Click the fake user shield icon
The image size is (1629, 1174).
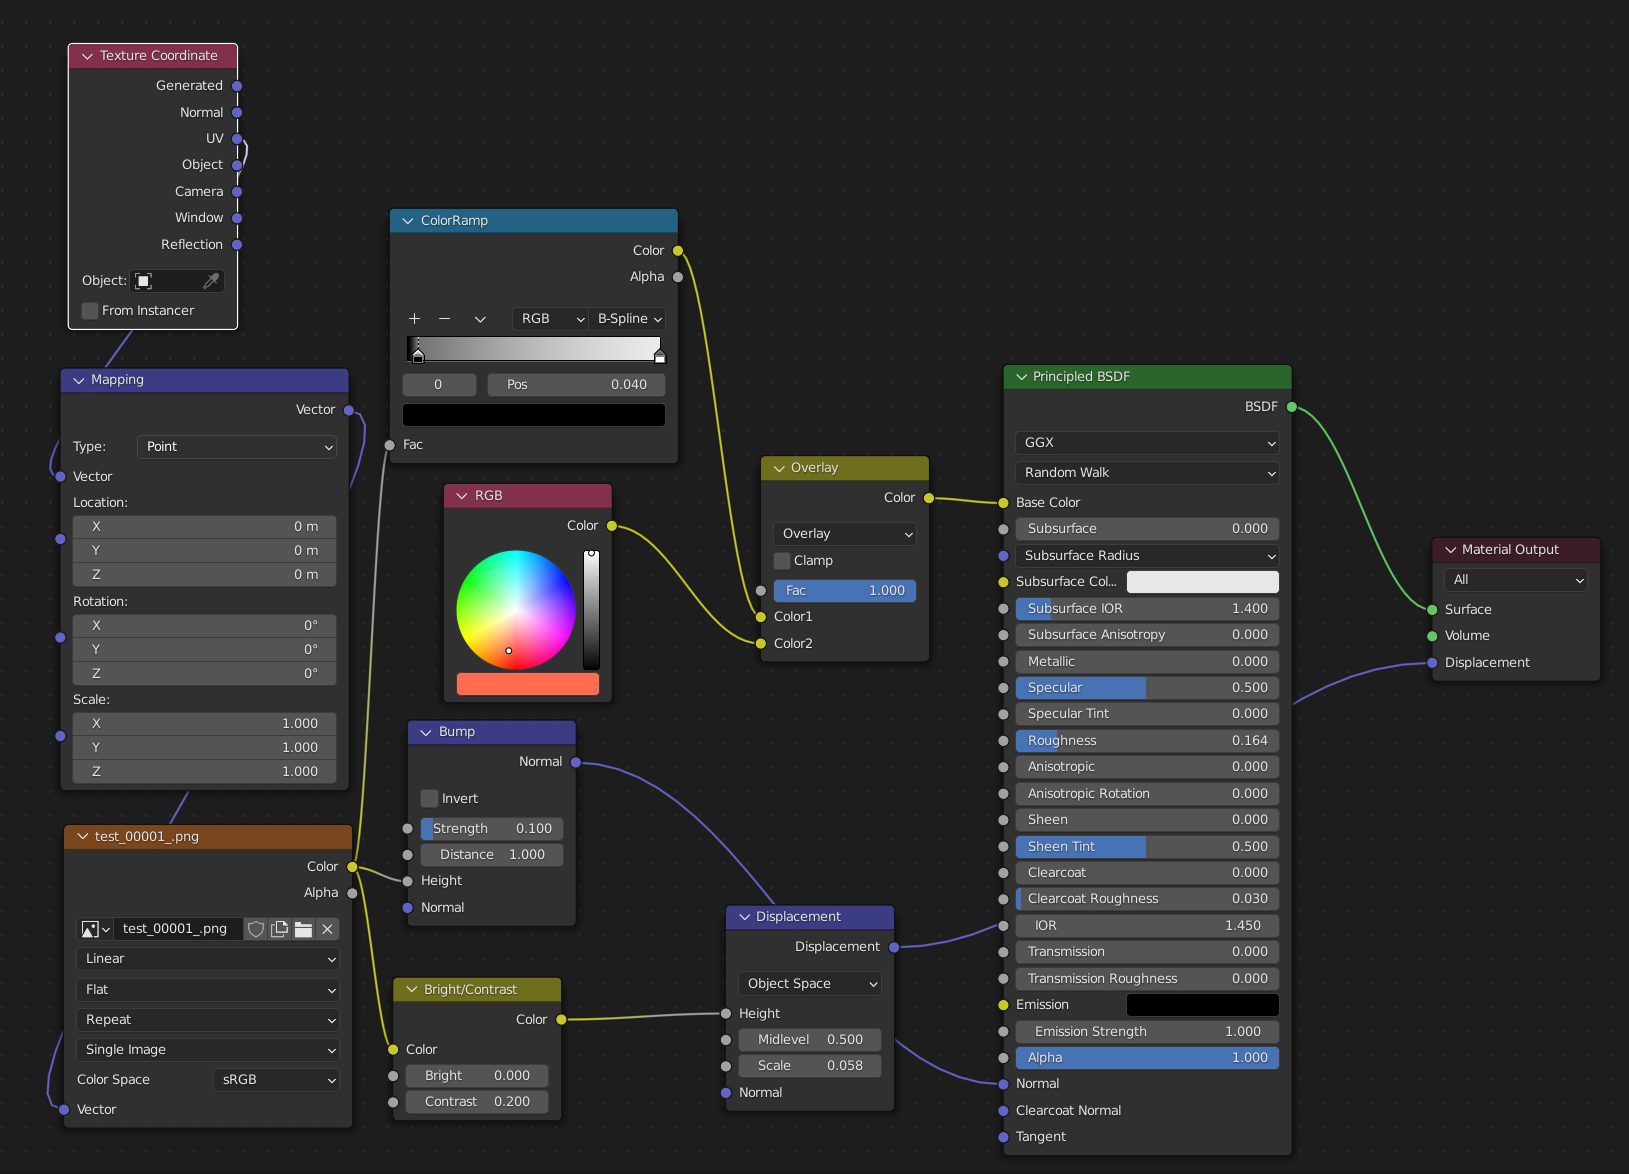coord(256,929)
